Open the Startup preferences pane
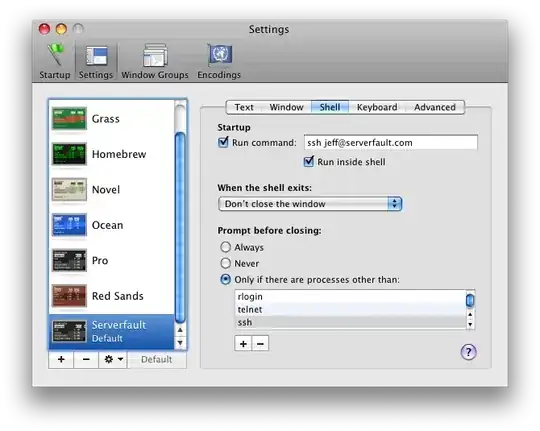This screenshot has height=431, width=540. (x=54, y=62)
